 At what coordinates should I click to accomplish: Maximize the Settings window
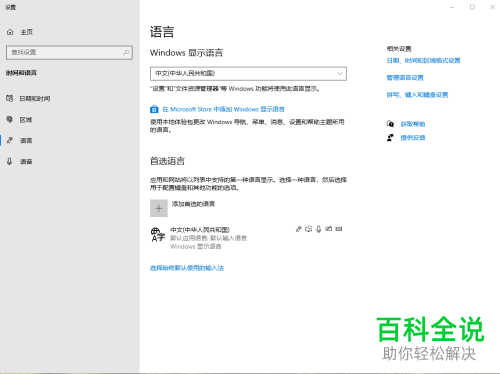tap(472, 7)
